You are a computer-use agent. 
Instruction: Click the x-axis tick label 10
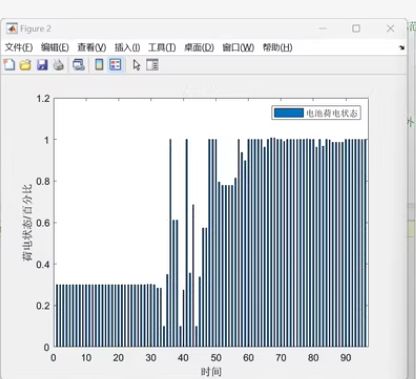(86, 358)
